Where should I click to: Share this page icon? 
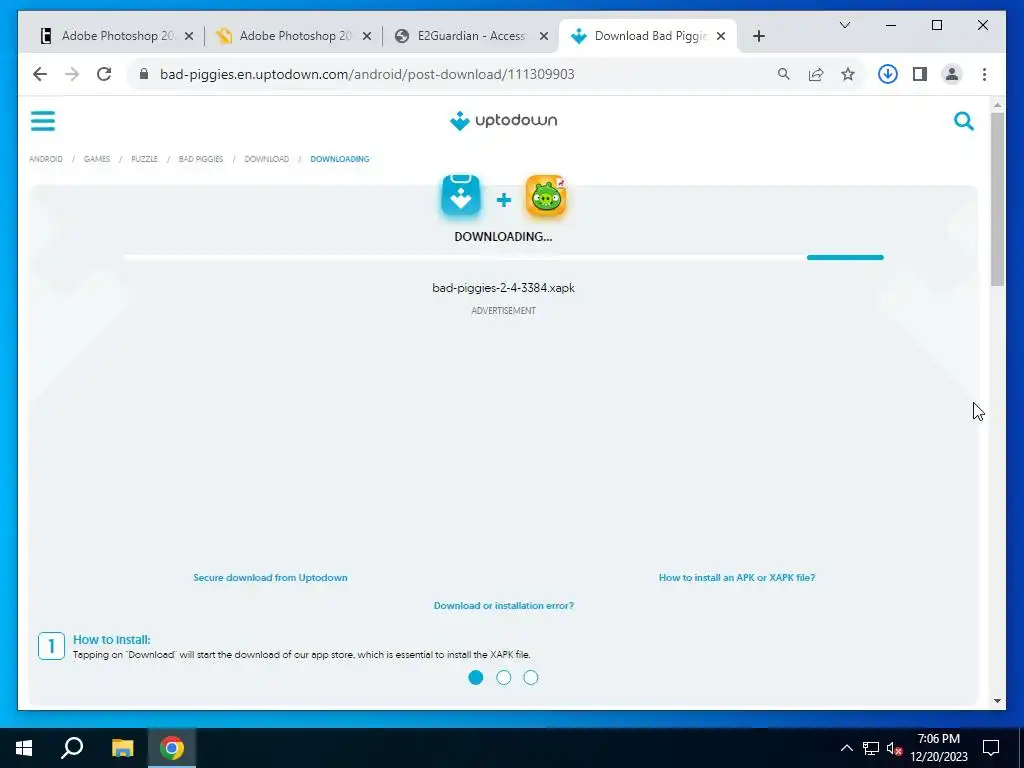pos(816,74)
